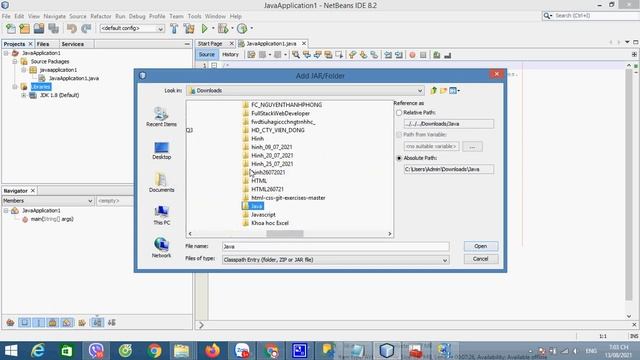Viewport: 640px width, 360px height.
Task: Select the HD_CTY_VIEN_DONG folder
Action: click(278, 130)
